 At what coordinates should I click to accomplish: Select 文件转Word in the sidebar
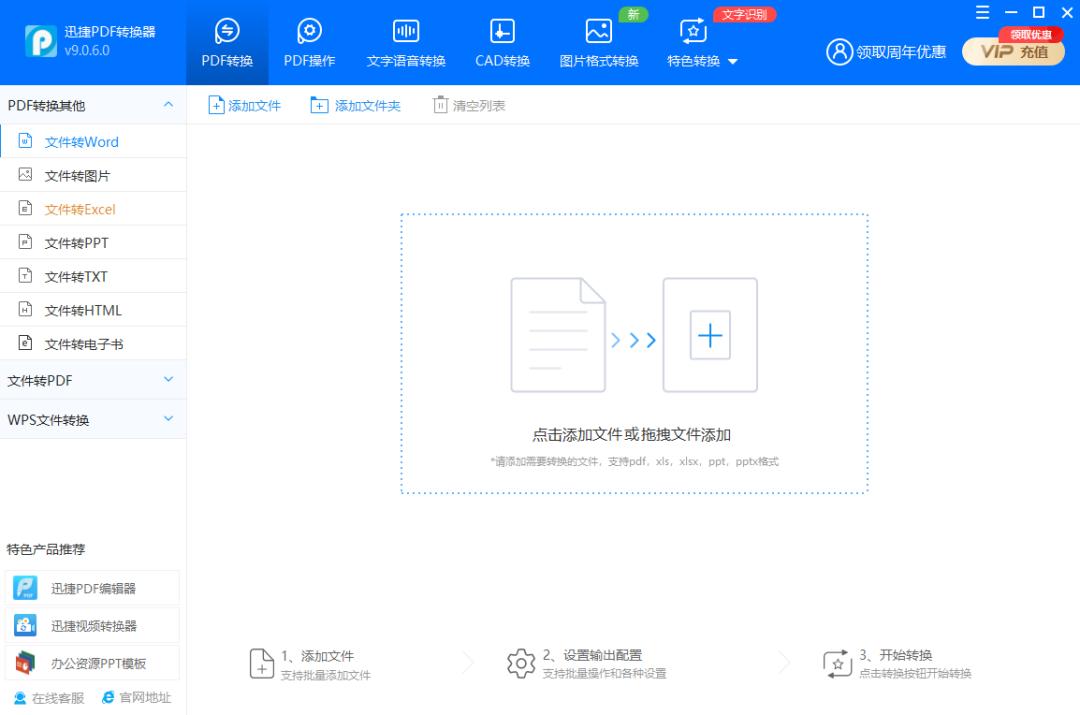(80, 141)
